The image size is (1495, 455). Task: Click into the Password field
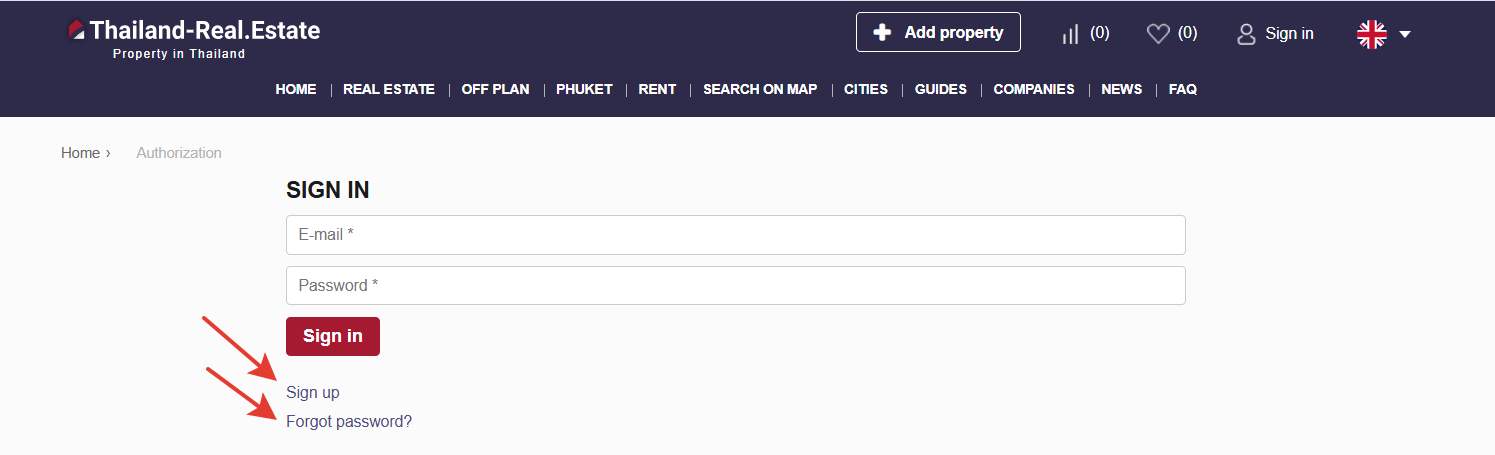click(x=735, y=285)
